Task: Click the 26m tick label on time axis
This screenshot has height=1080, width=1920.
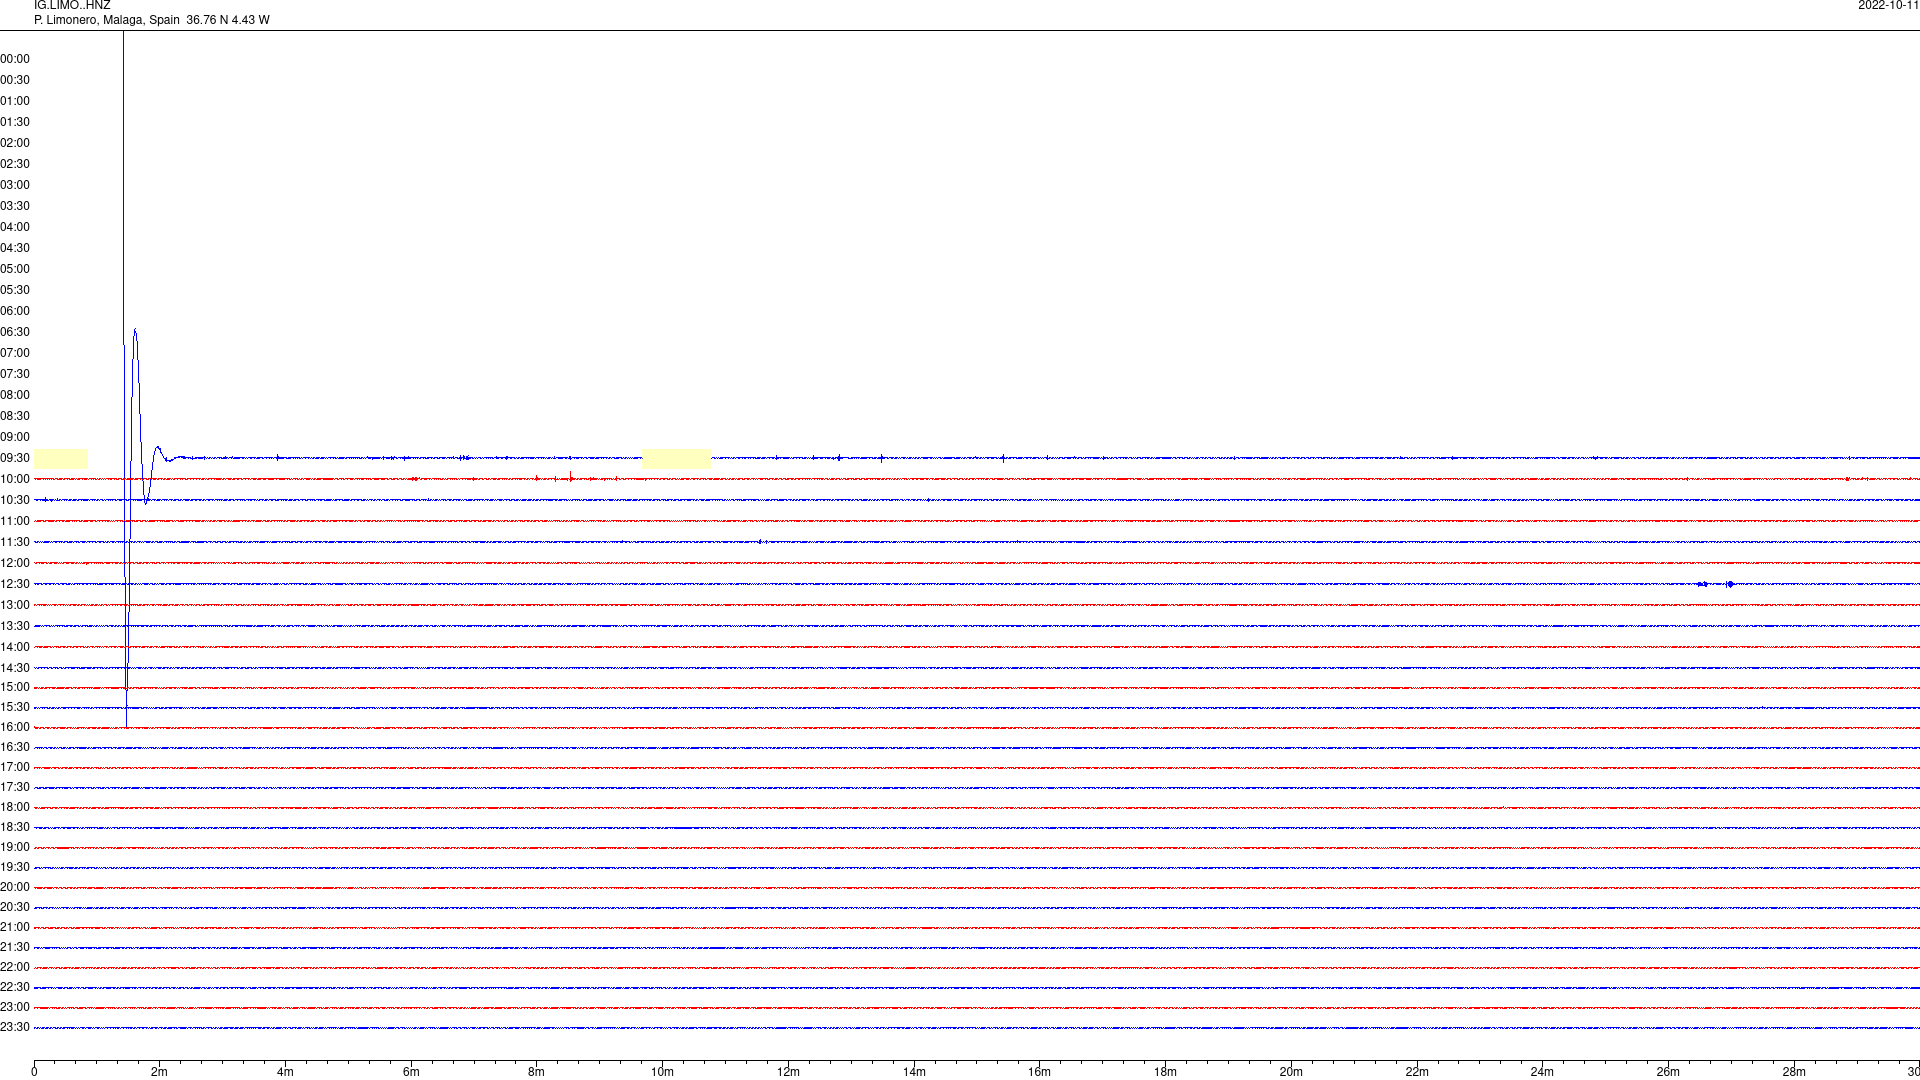Action: (x=1668, y=1072)
